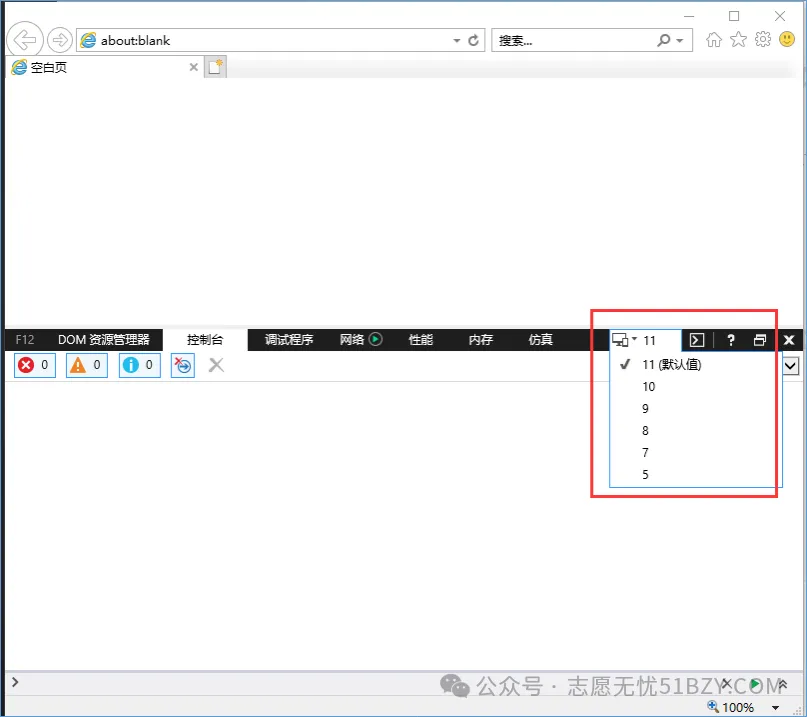Click the magnifier search icon

coord(664,40)
